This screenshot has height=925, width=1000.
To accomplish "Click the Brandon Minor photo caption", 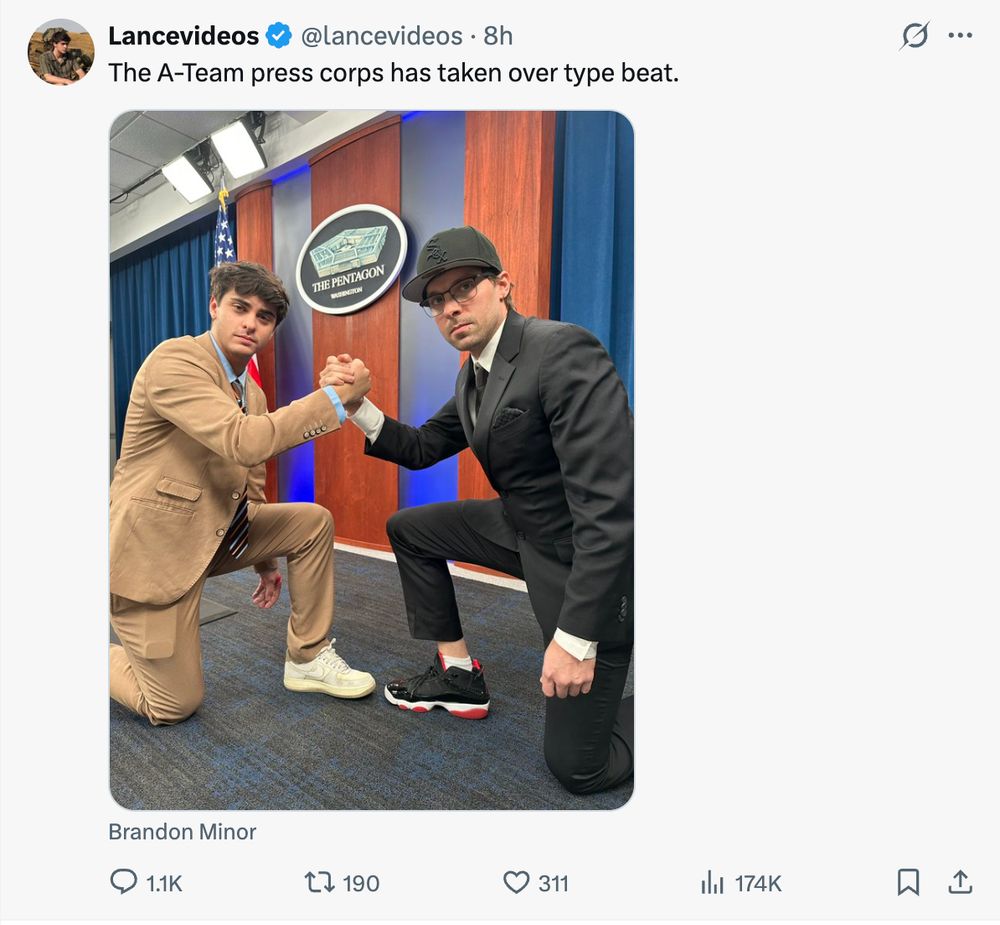I will [x=182, y=832].
